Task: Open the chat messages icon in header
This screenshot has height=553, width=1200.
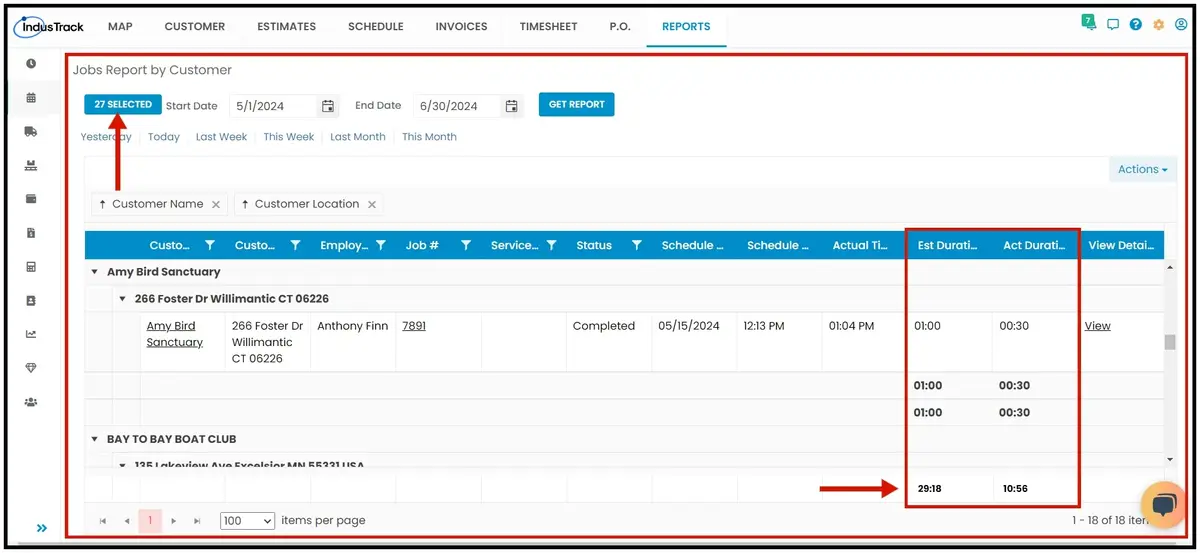Action: click(1113, 25)
